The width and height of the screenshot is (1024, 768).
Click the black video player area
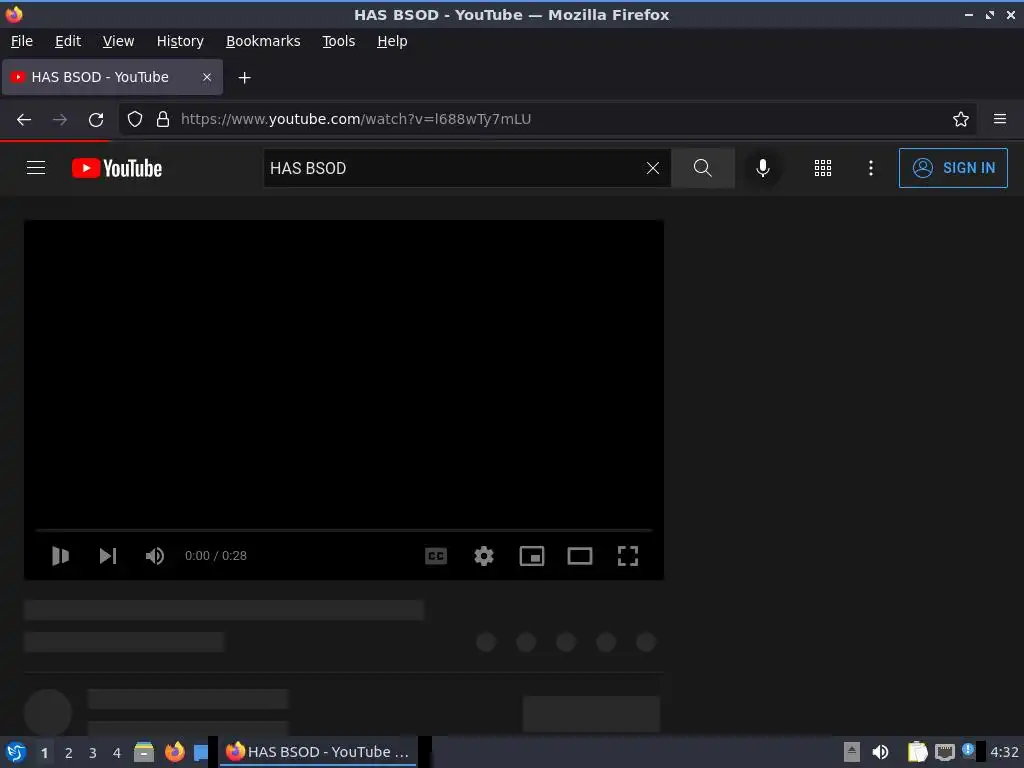pyautogui.click(x=344, y=372)
